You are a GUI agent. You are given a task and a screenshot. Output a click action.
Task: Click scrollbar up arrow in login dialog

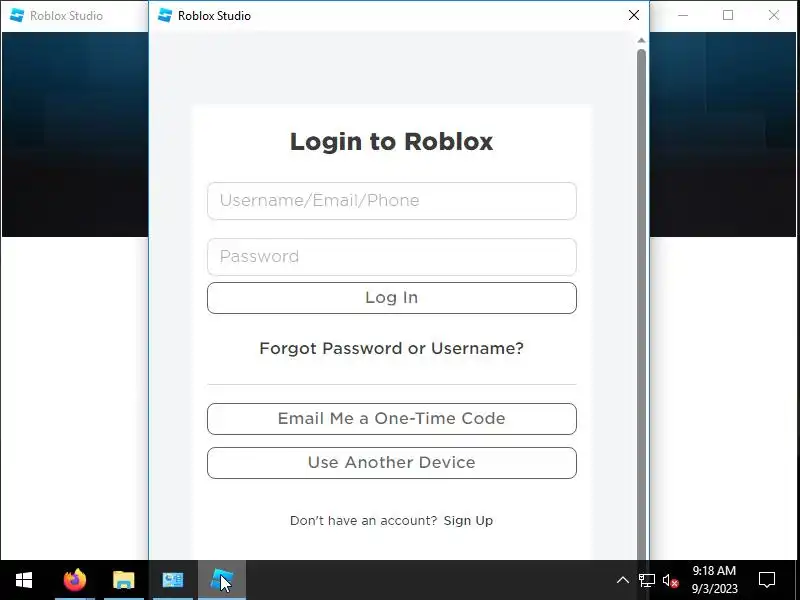pyautogui.click(x=641, y=40)
